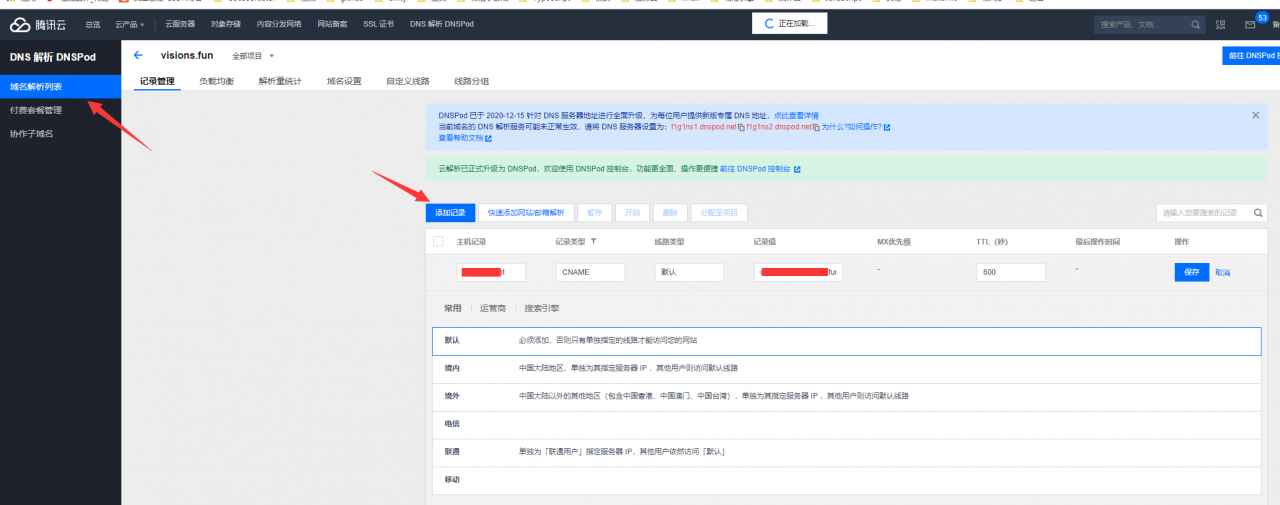Choose the 电信 line option row
1280x505 pixels.
[x=846, y=424]
